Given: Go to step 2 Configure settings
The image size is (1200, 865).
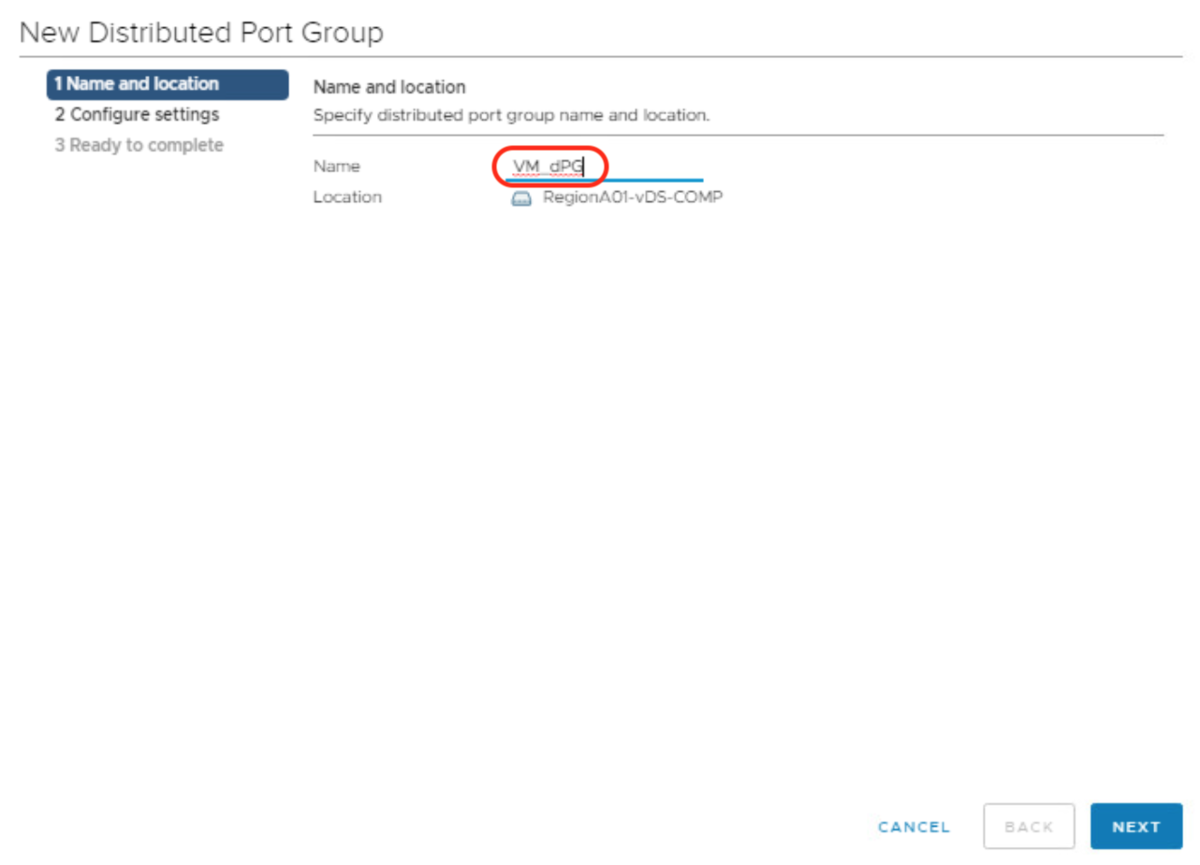Looking at the screenshot, I should coord(137,115).
